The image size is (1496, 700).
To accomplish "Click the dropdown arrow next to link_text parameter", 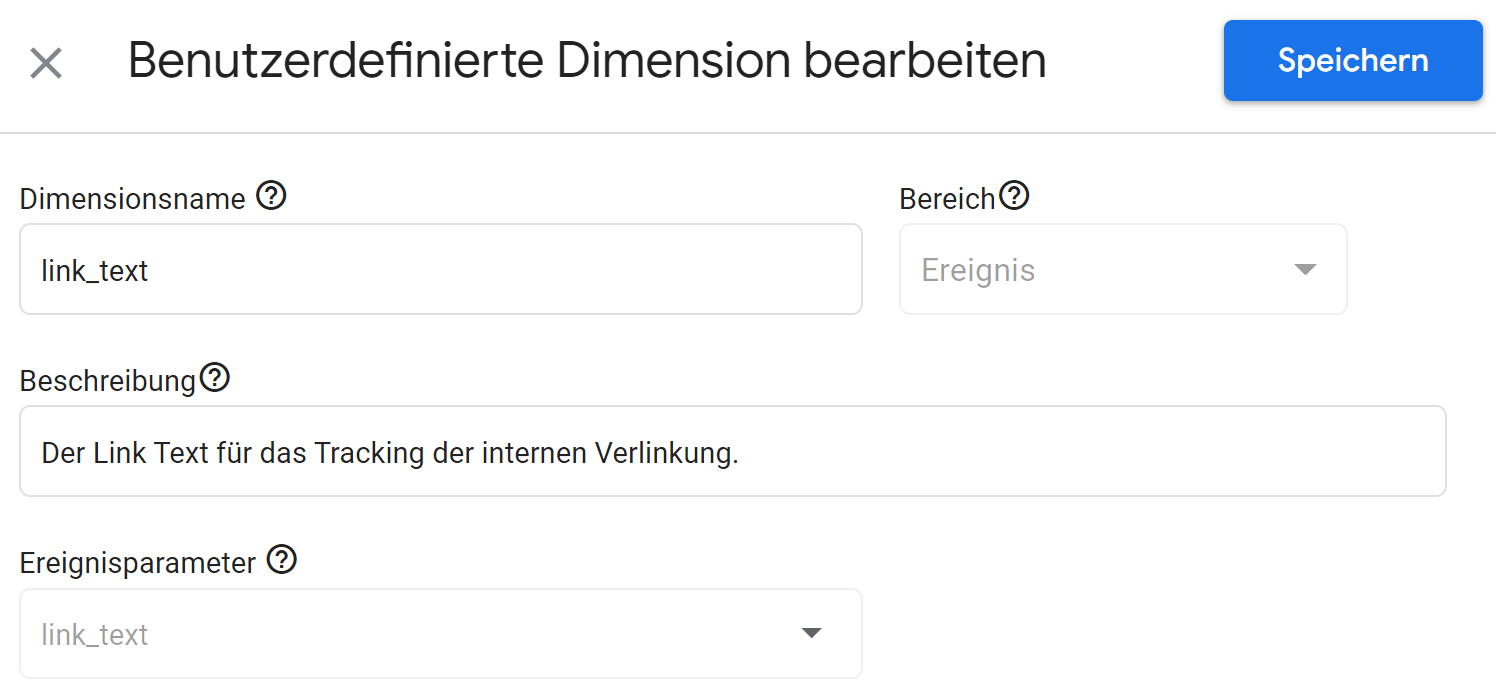I will pos(813,633).
